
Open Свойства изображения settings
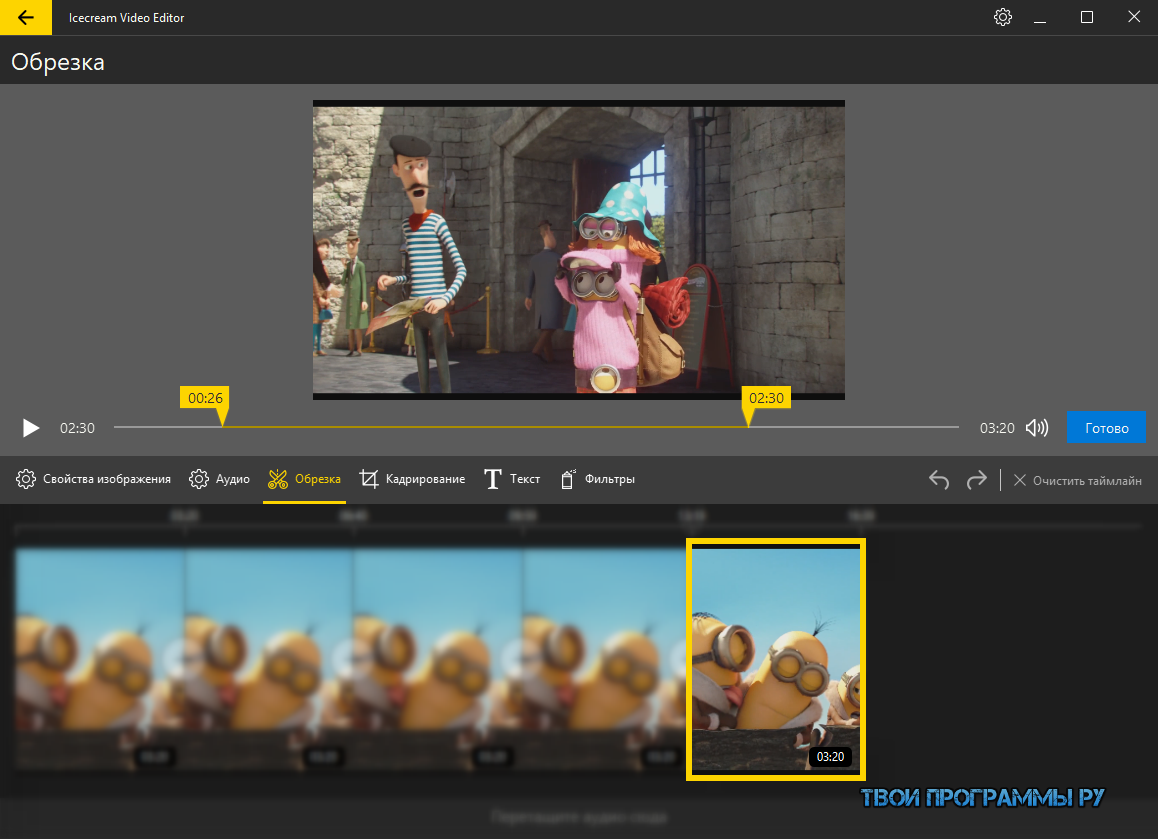click(x=93, y=479)
